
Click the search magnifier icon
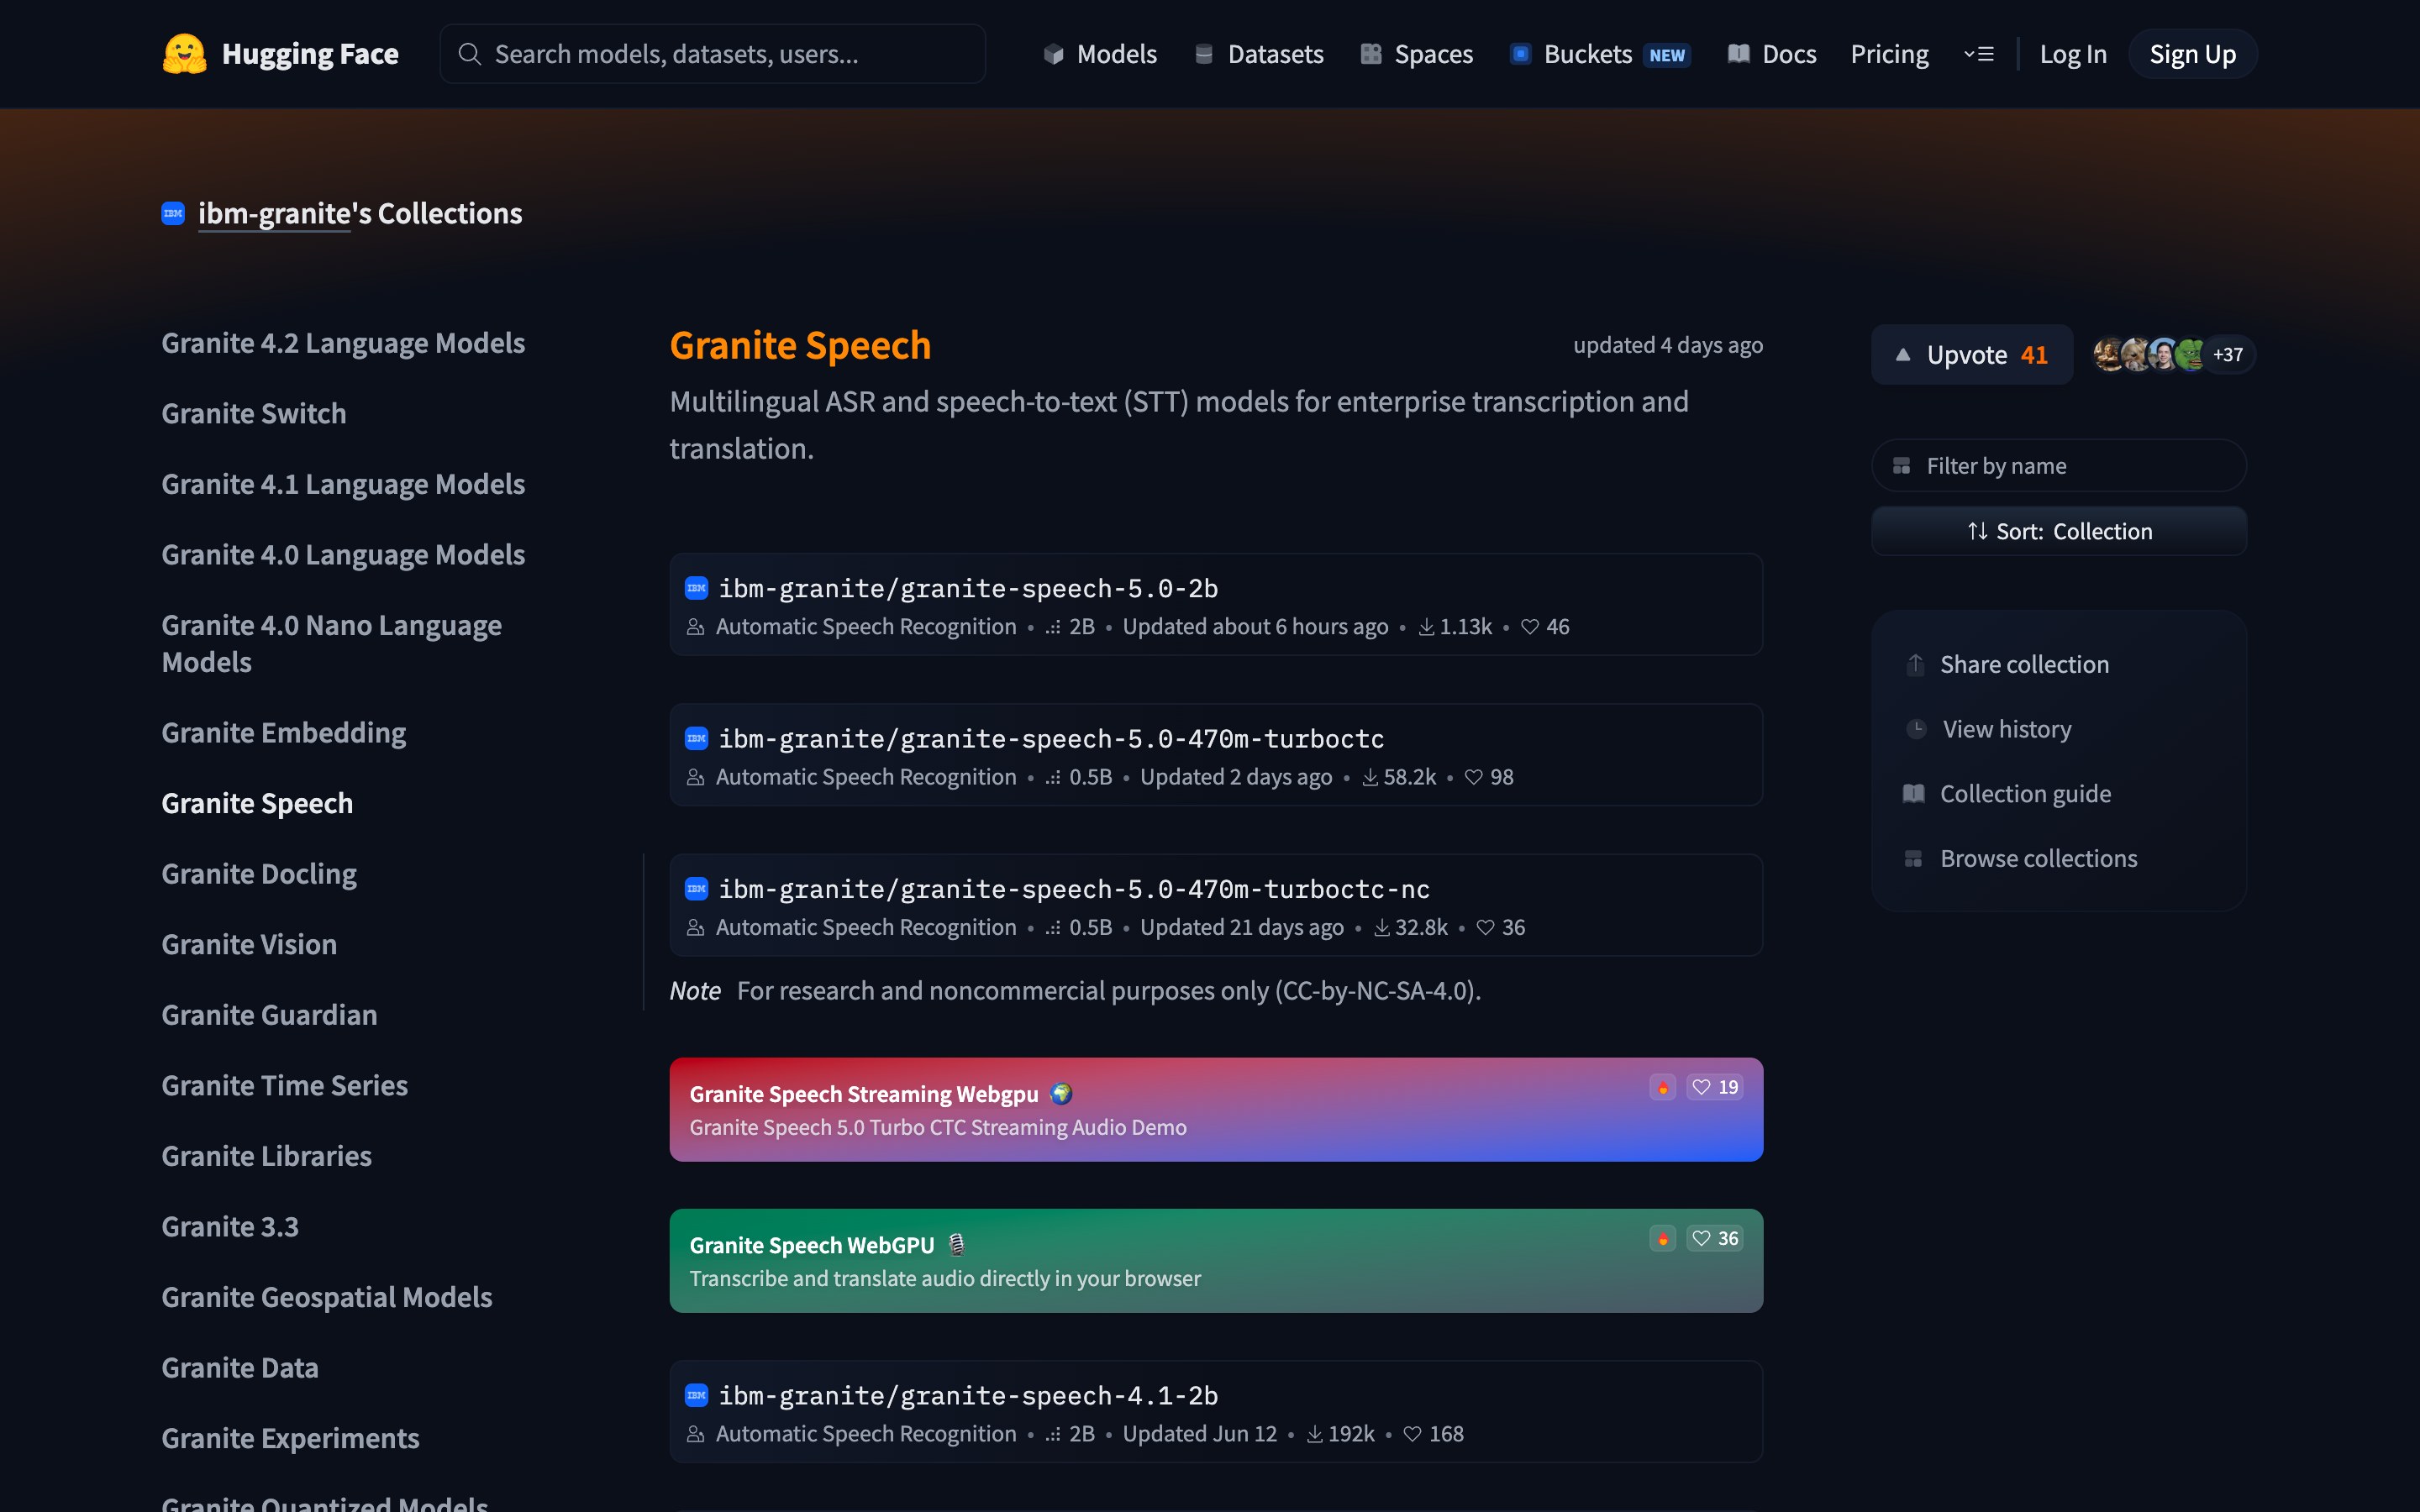(x=469, y=54)
